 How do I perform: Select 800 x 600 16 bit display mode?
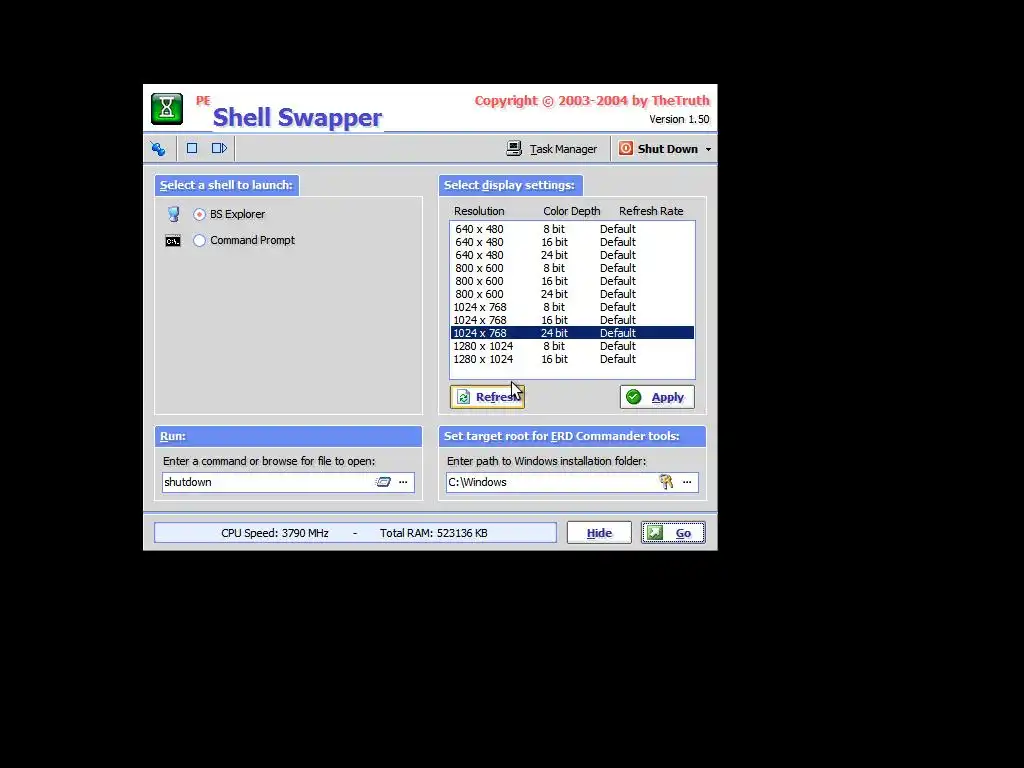point(572,281)
